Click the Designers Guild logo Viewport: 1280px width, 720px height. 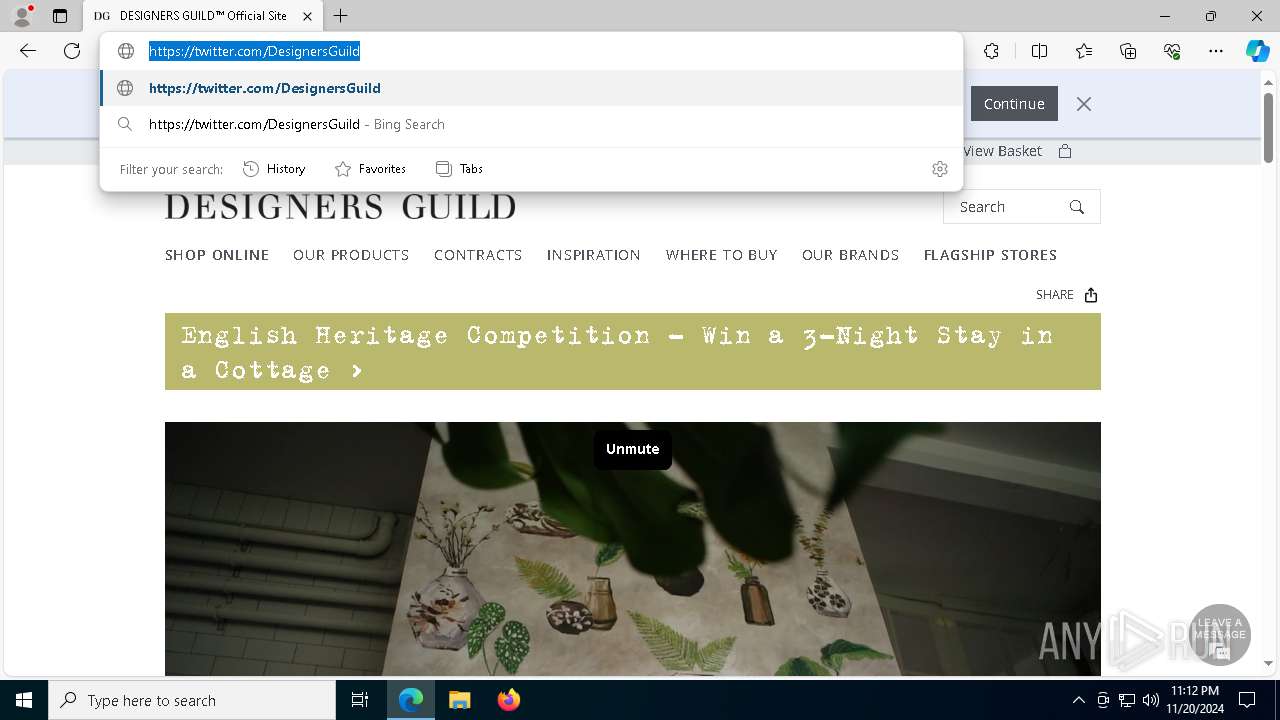[x=340, y=207]
